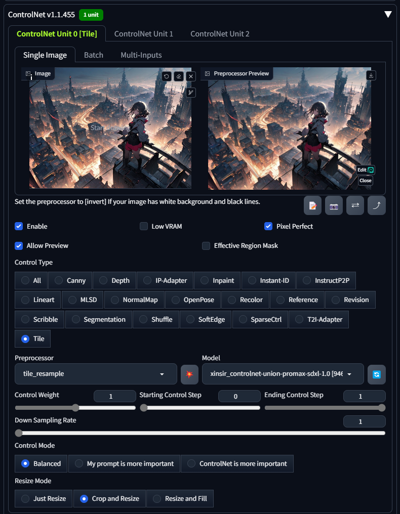
Task: Select ControlNet is more important mode
Action: click(x=237, y=464)
